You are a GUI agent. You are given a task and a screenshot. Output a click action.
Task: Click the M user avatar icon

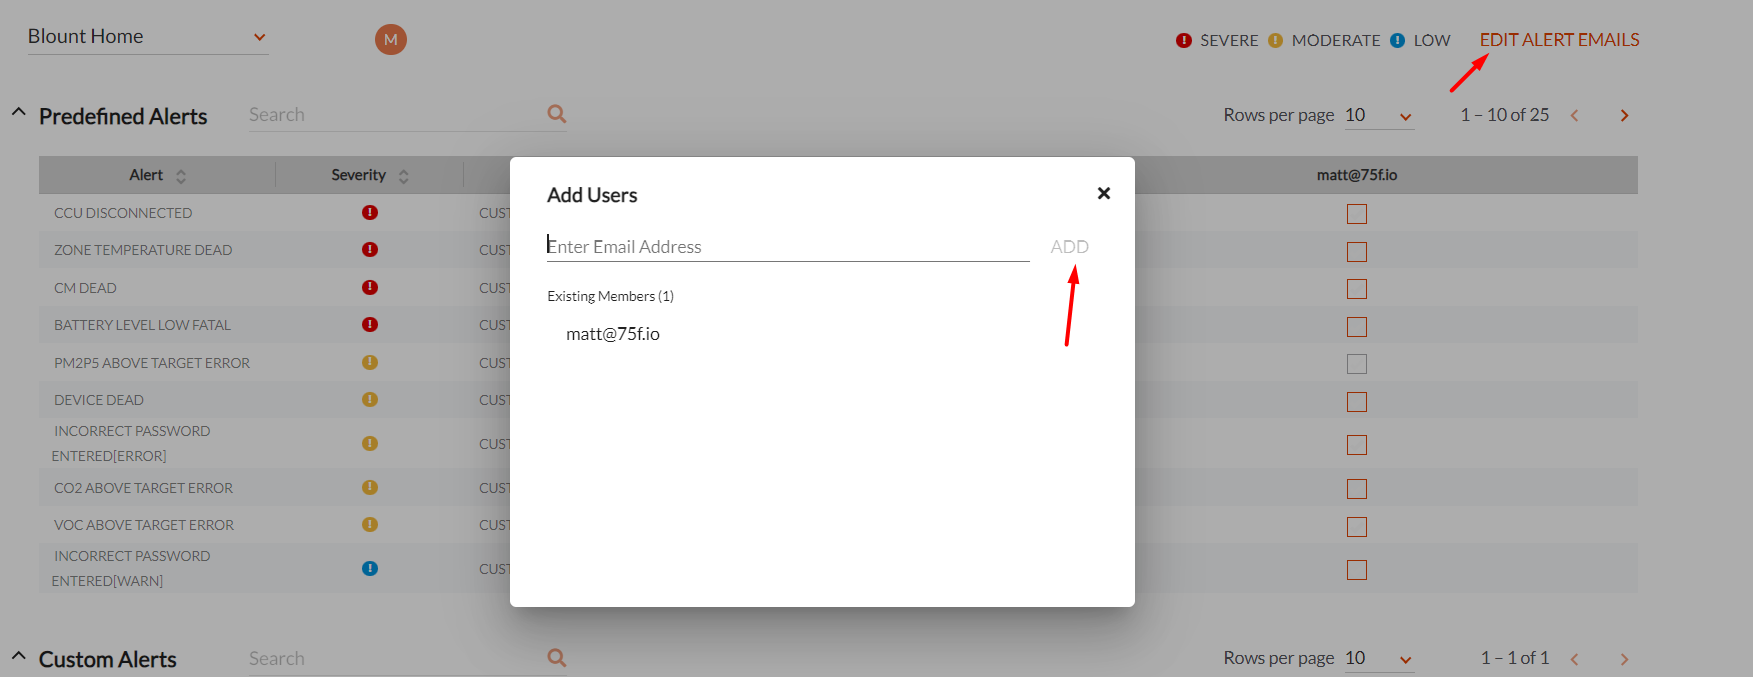tap(391, 40)
